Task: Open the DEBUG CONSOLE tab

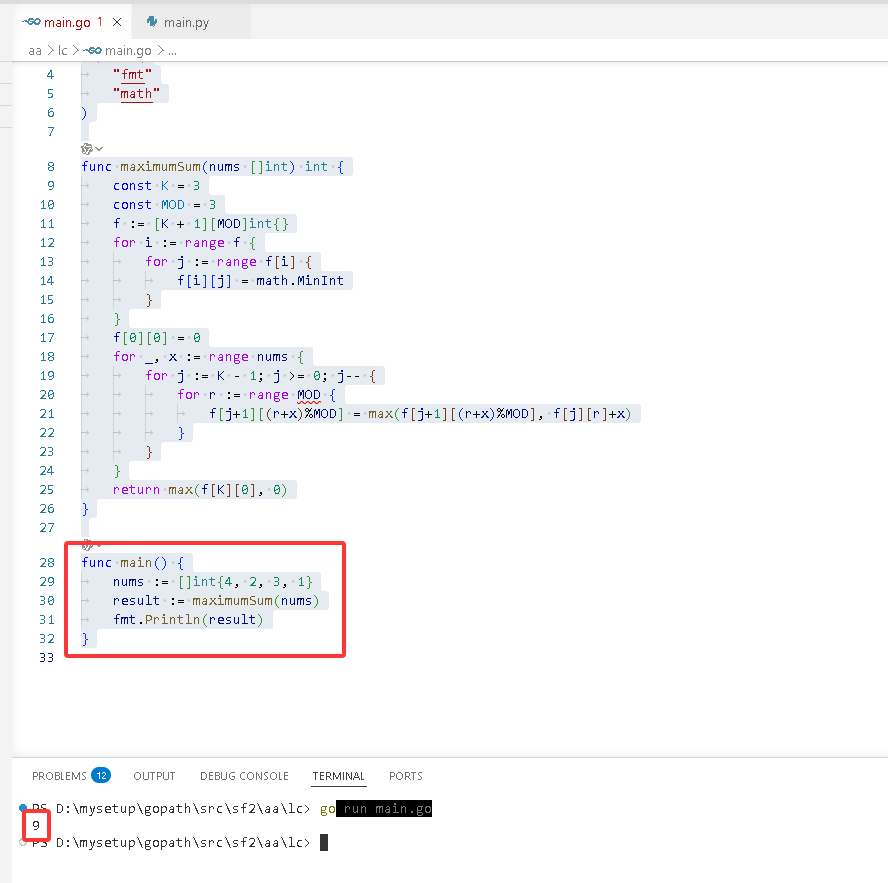Action: 244,776
